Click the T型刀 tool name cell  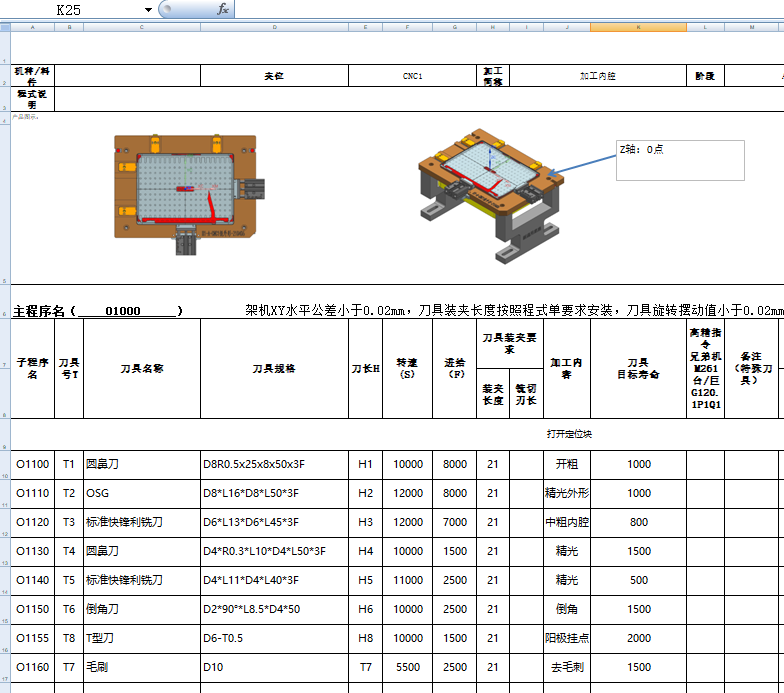(x=142, y=638)
